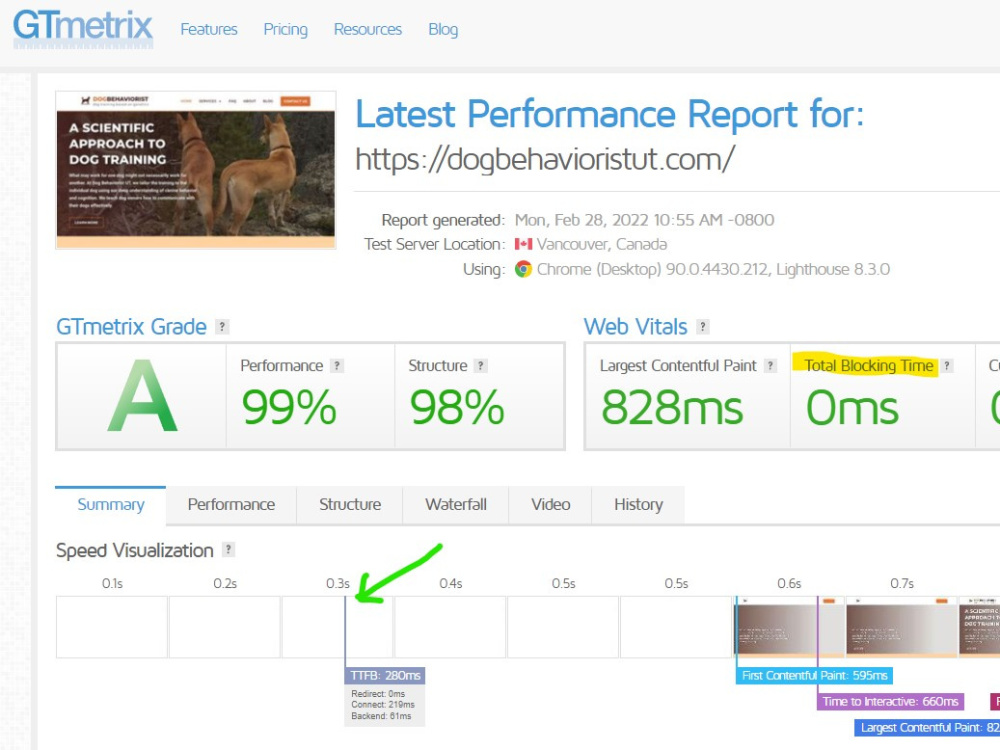
Task: Open the History tab
Action: coord(638,504)
